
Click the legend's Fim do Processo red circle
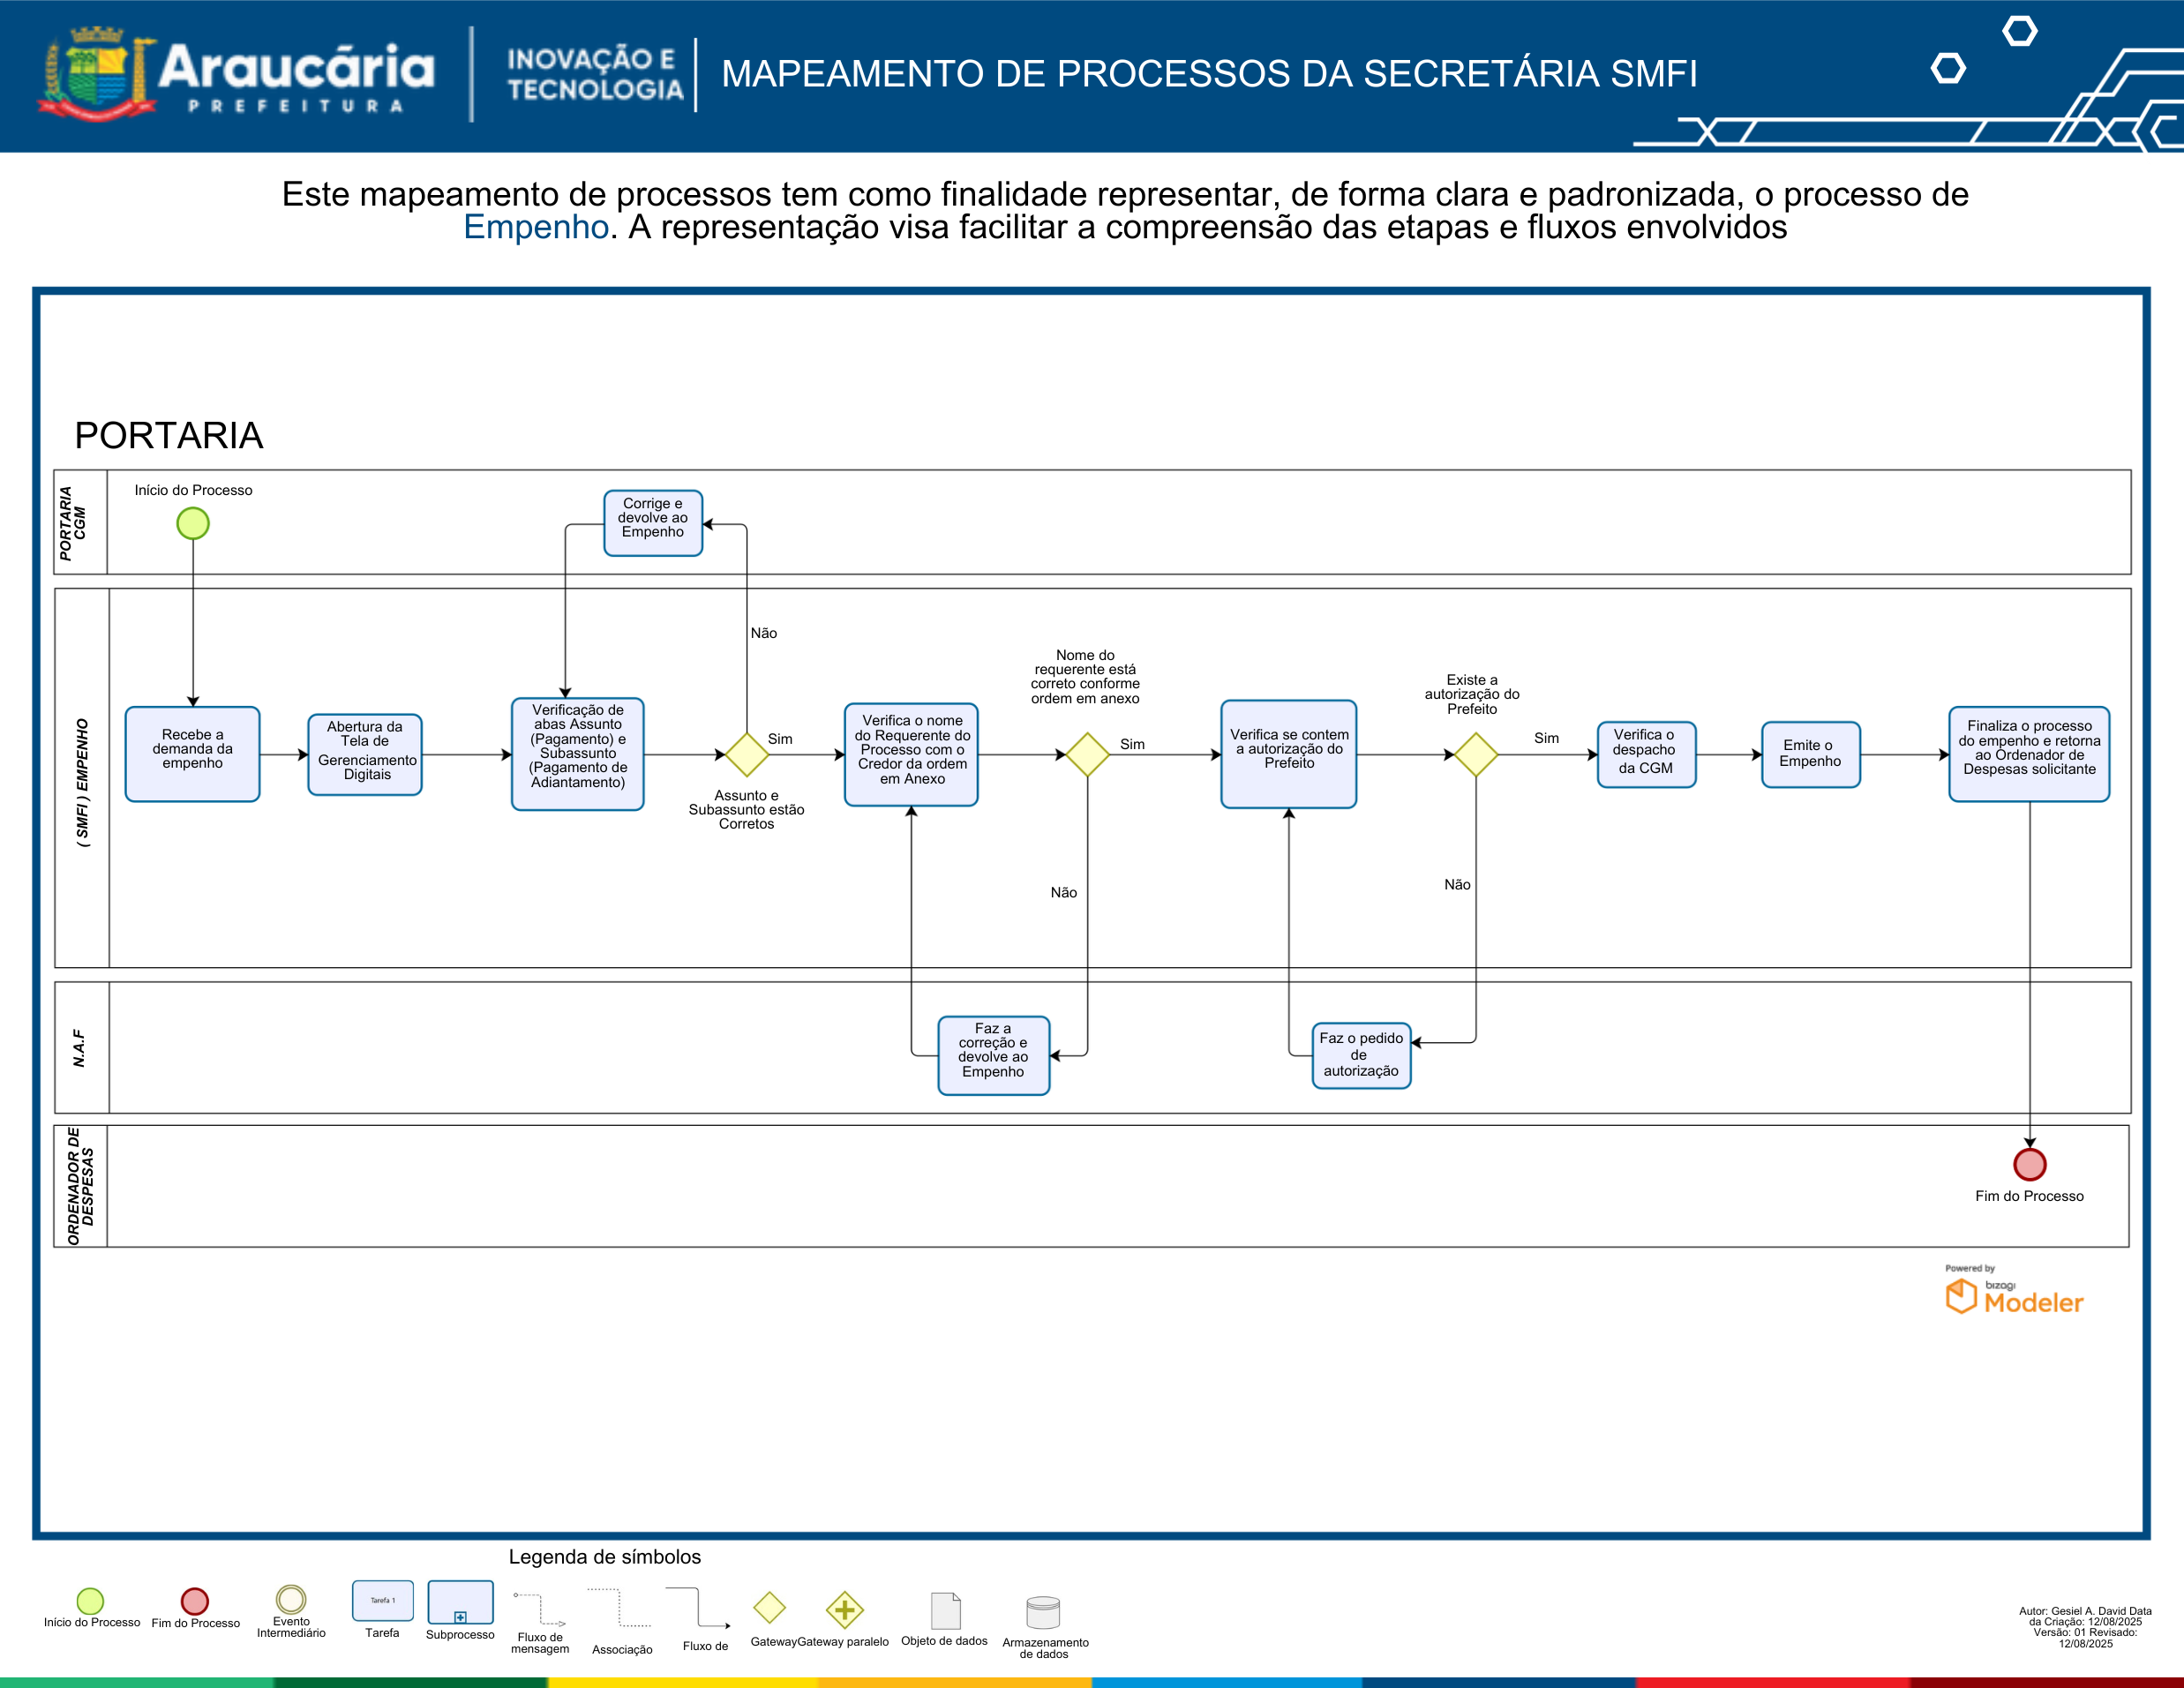(195, 1601)
